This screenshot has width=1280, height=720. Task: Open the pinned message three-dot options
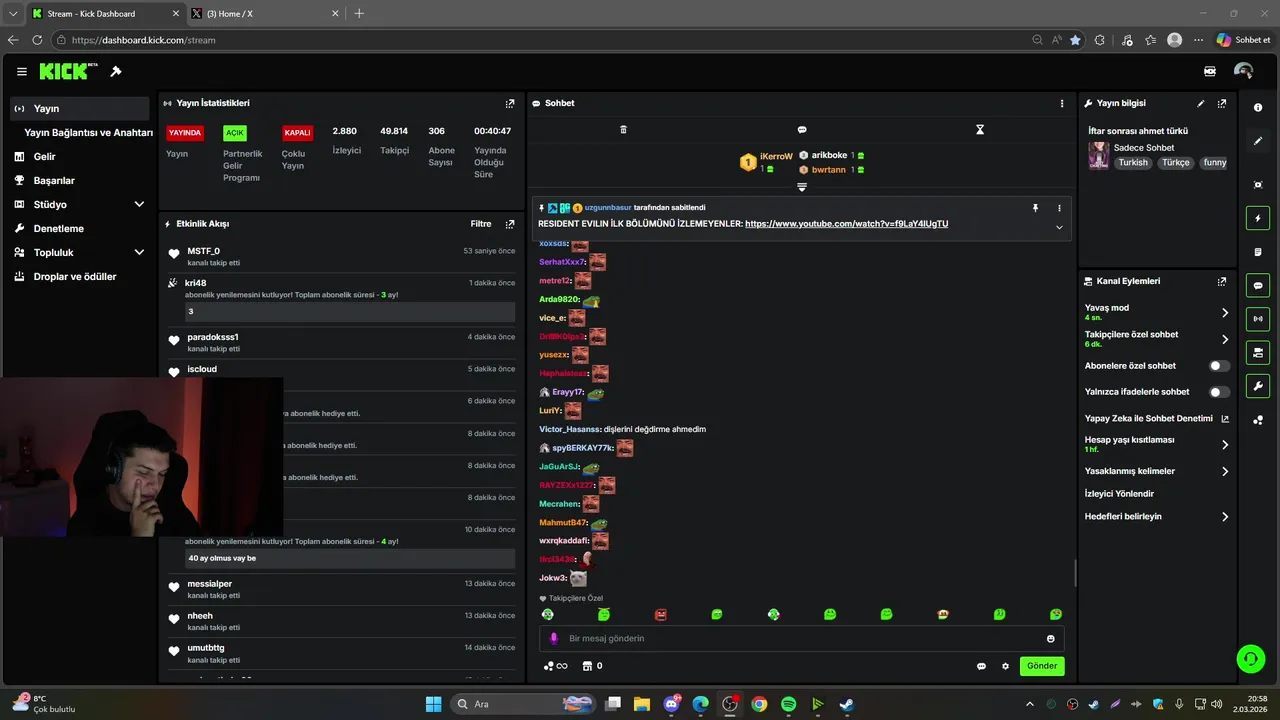1059,208
